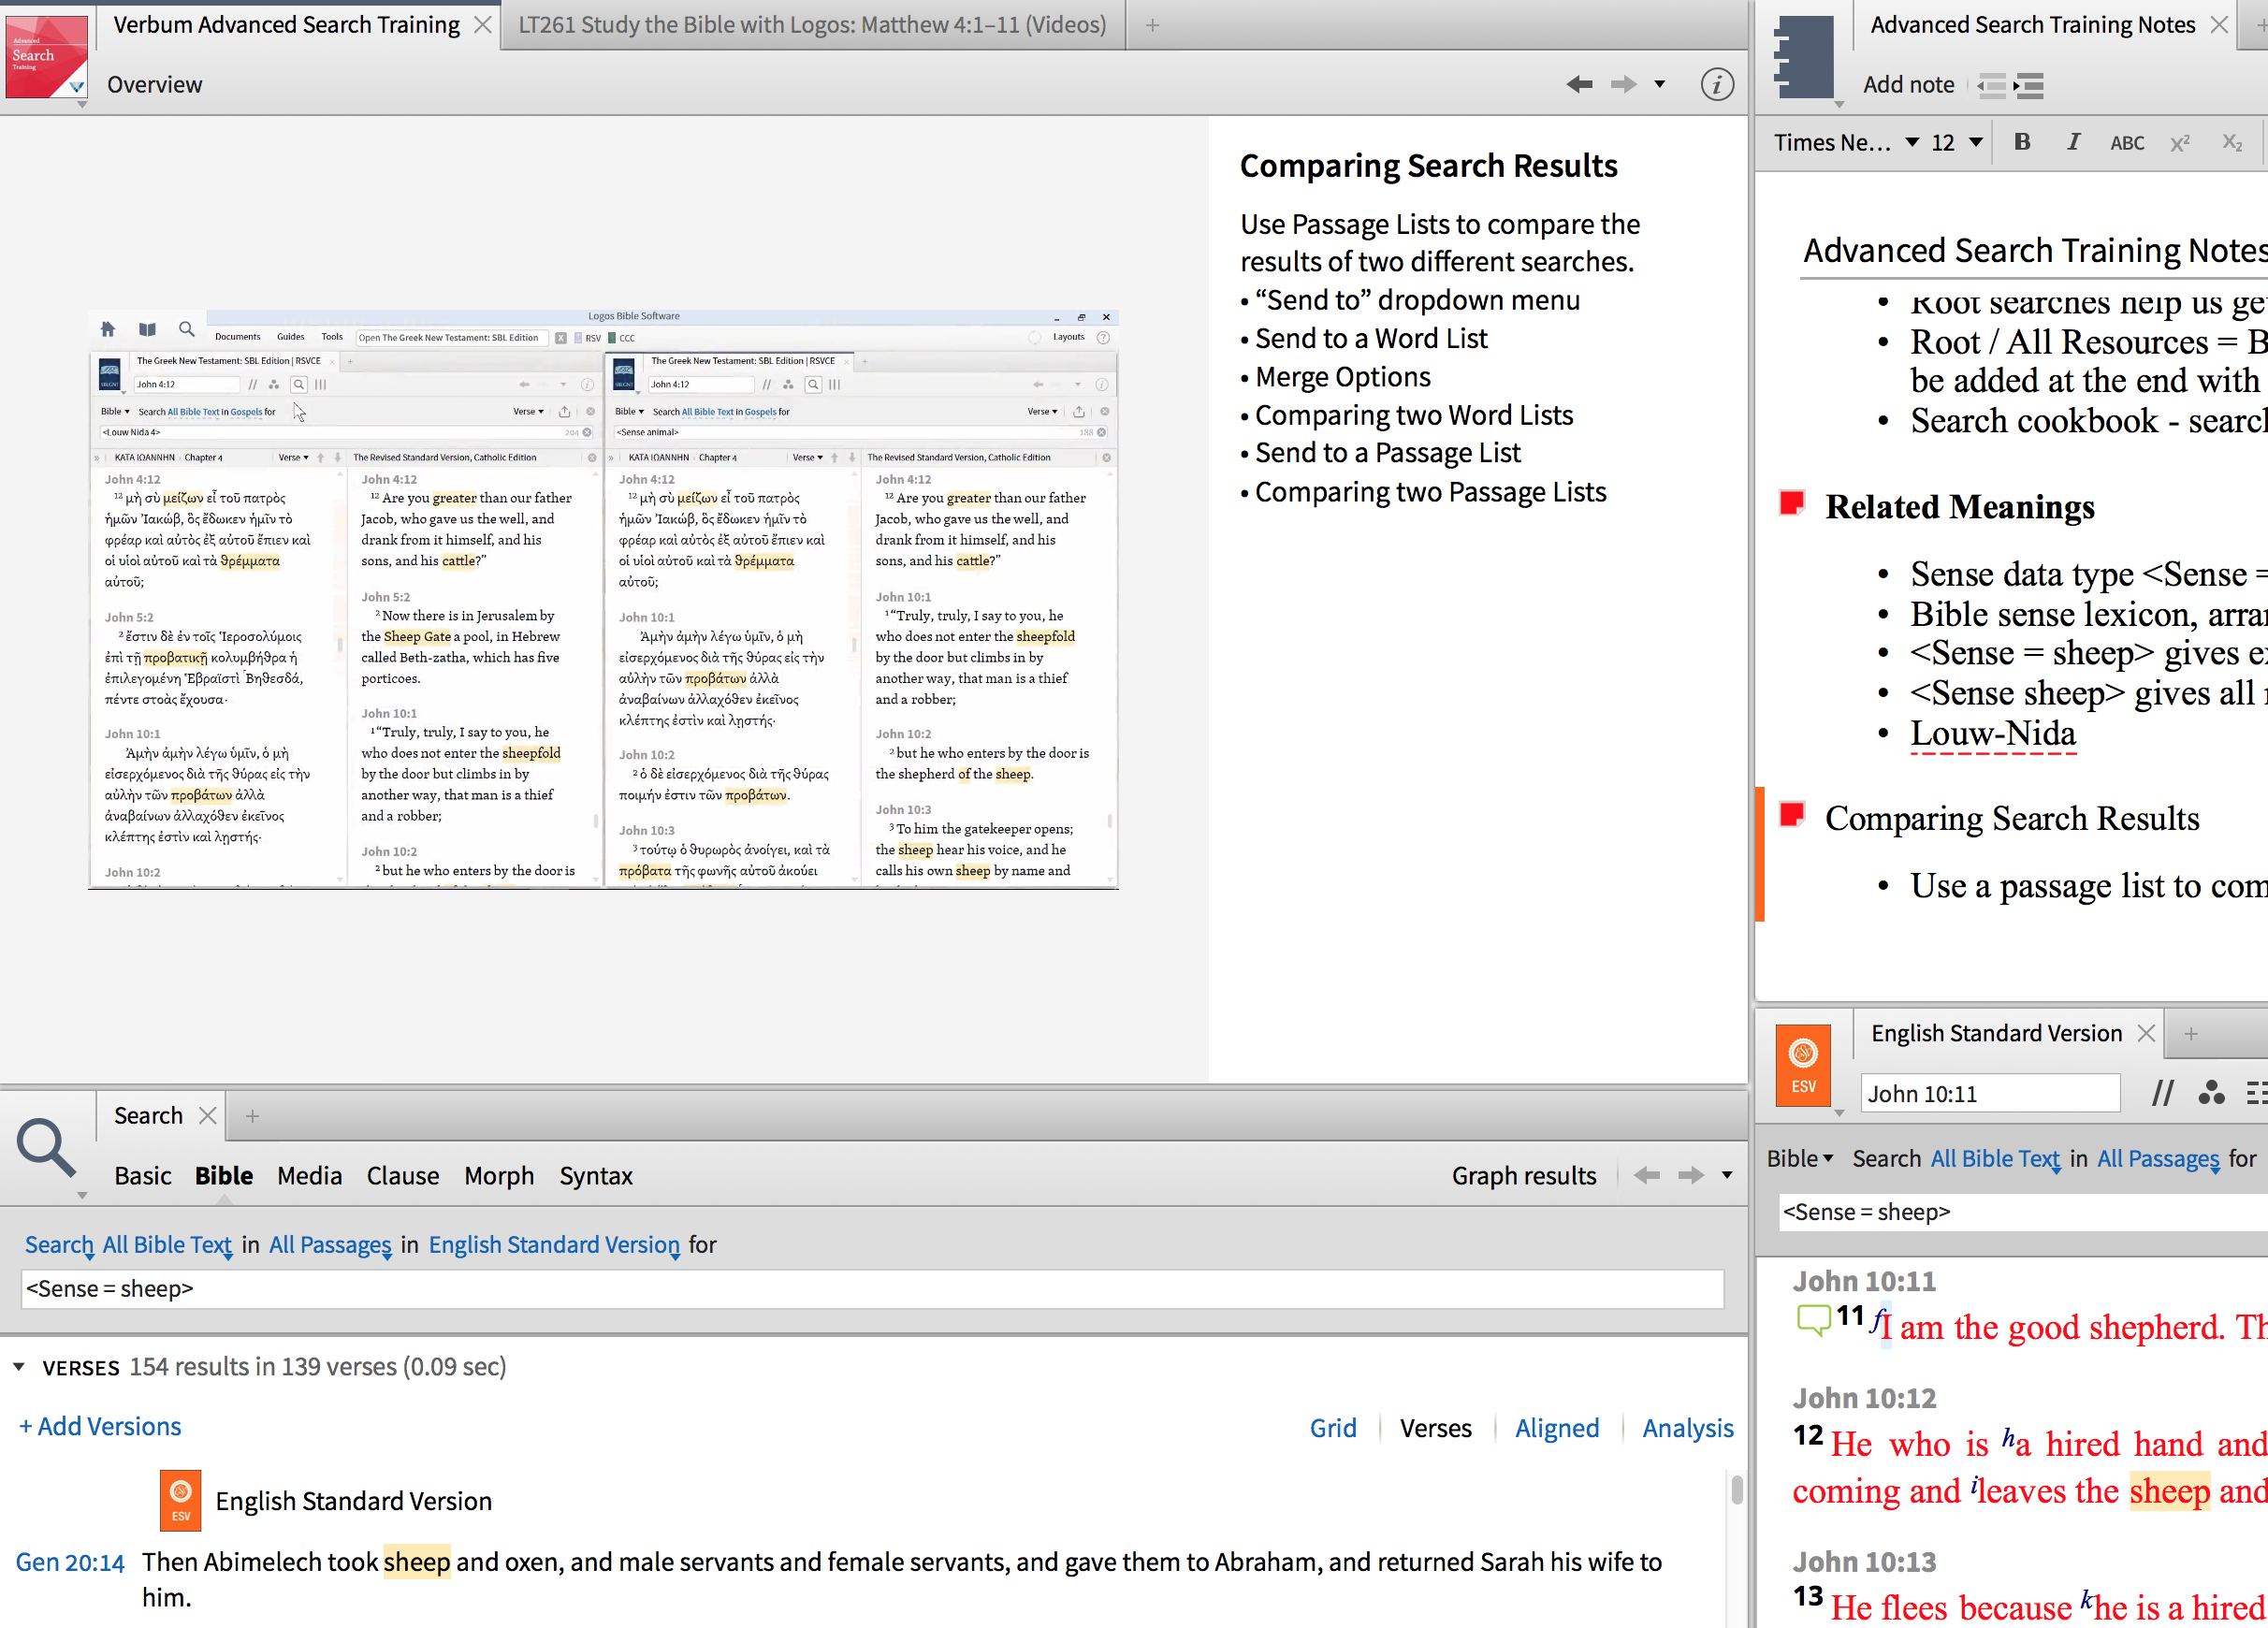Click the parallel resources icon in ESV panel

2162,1093
